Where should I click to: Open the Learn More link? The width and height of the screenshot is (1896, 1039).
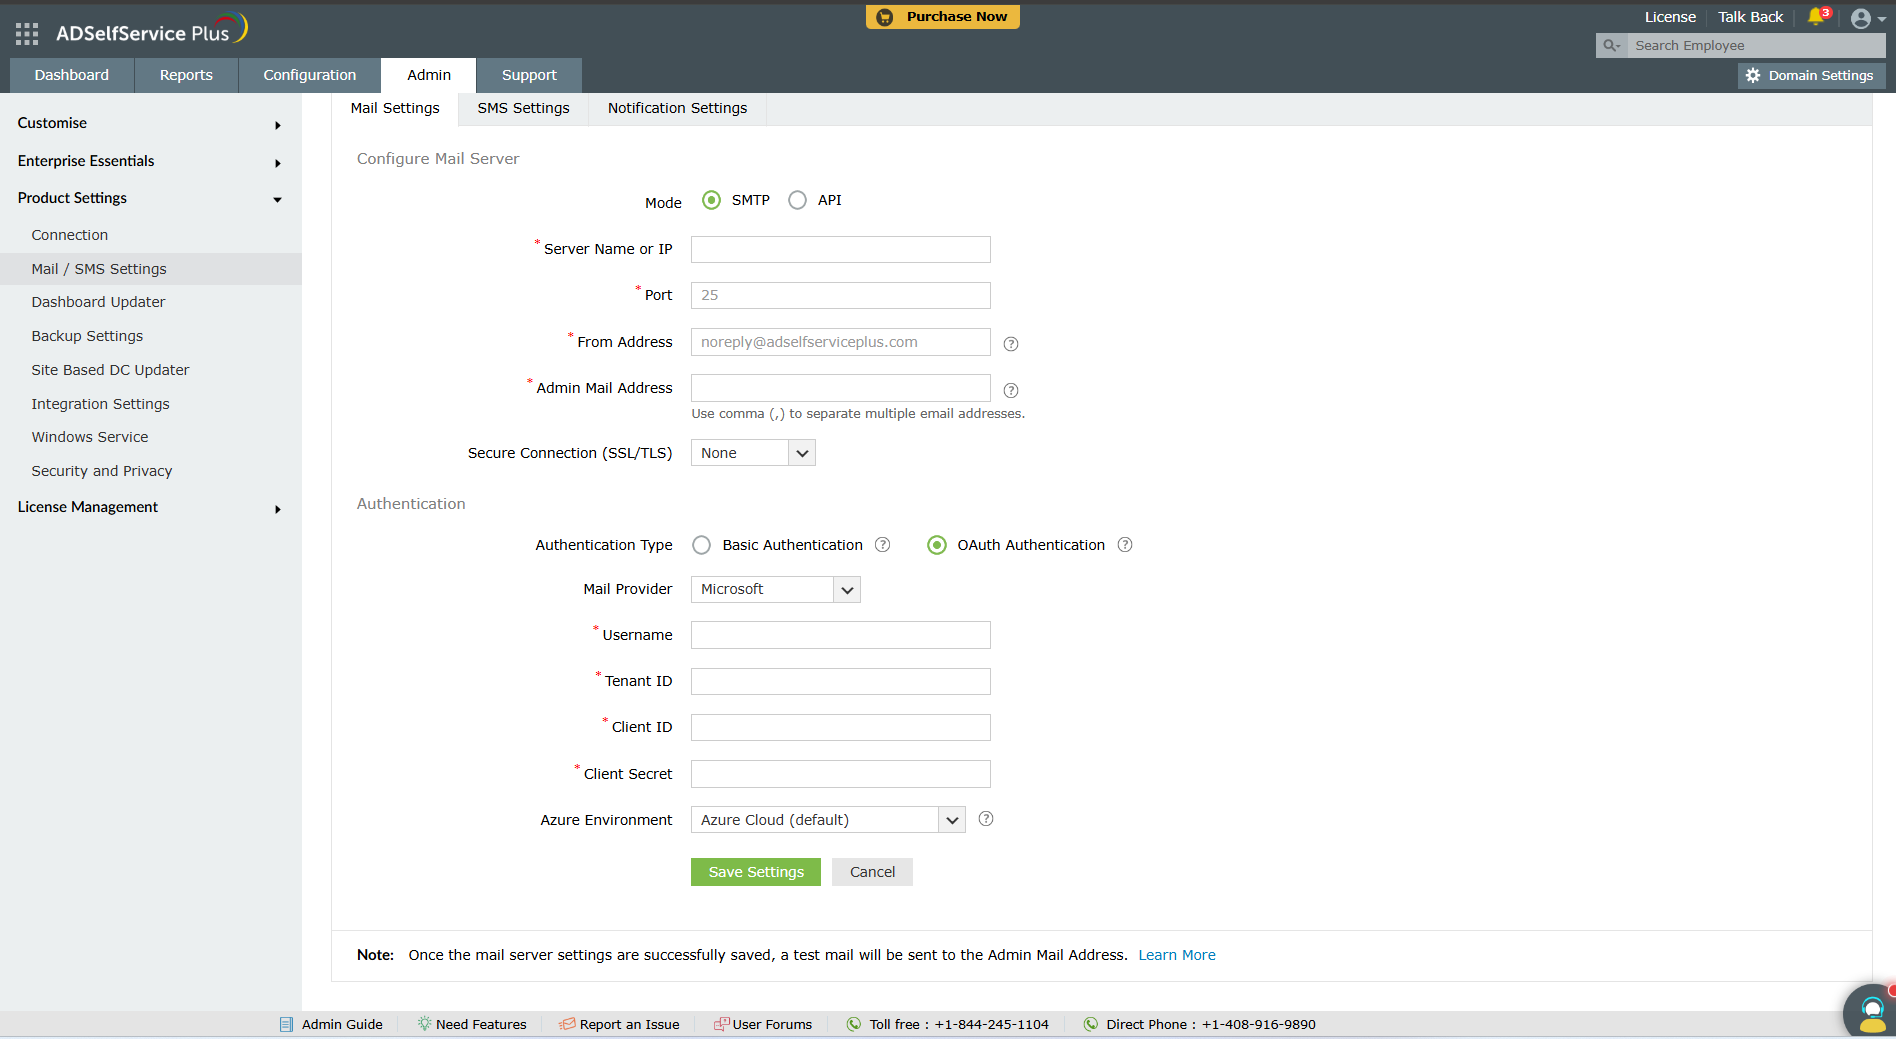coord(1176,955)
